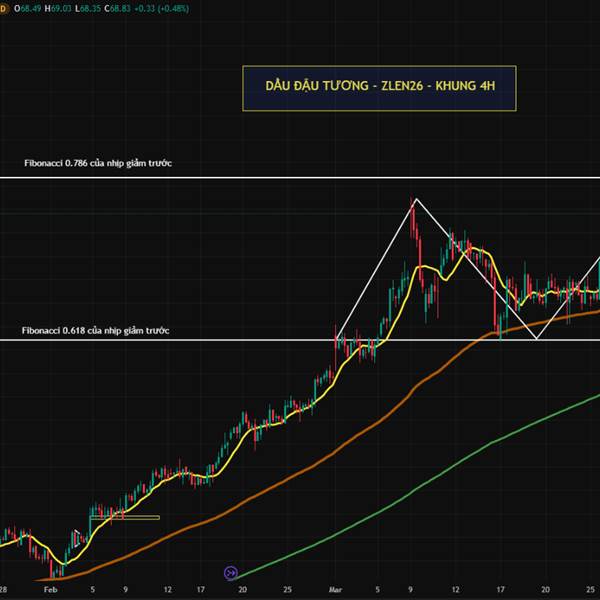
Task: Select the title box DẦU ĐẬU TƯƠNG - ZLEN26
Action: pyautogui.click(x=379, y=88)
